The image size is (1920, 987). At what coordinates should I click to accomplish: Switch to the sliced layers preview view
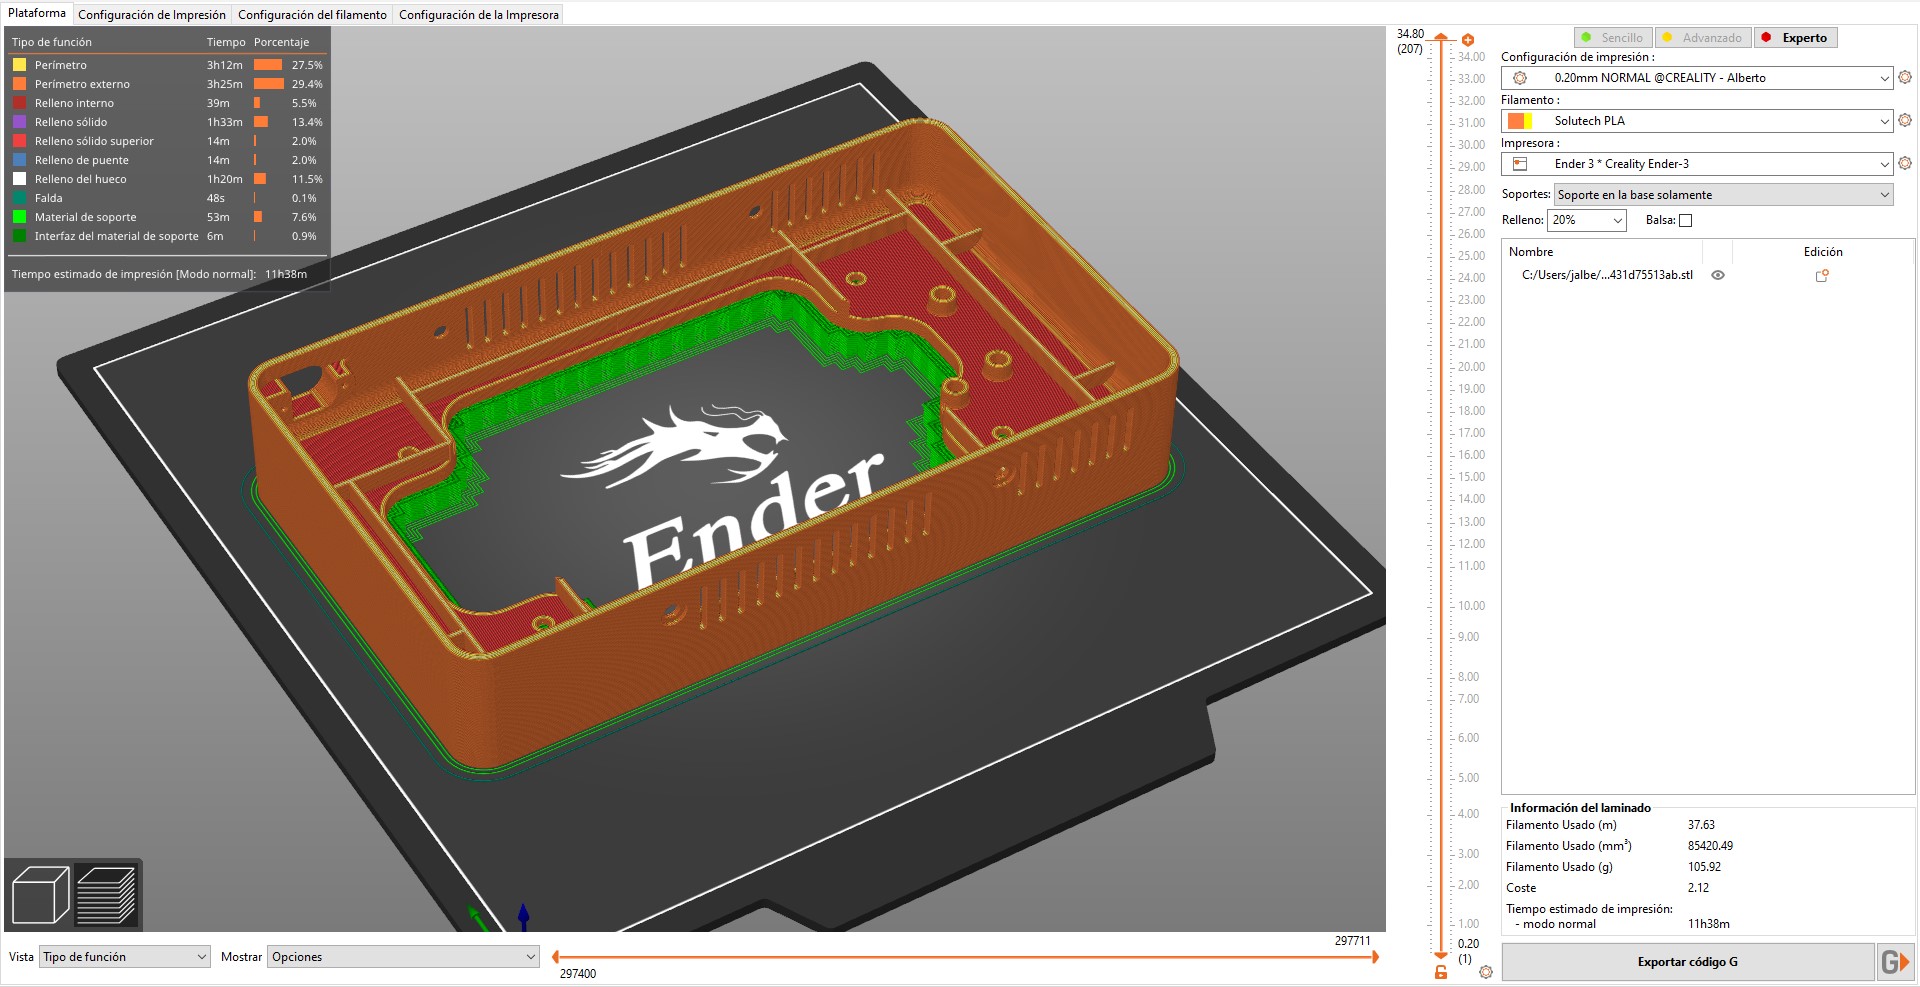pos(106,894)
